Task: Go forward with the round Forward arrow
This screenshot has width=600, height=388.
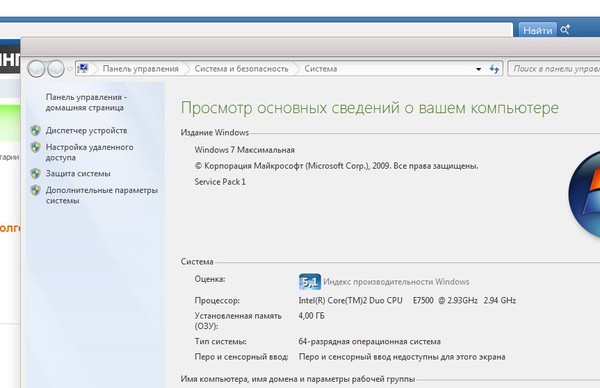Action: point(56,69)
